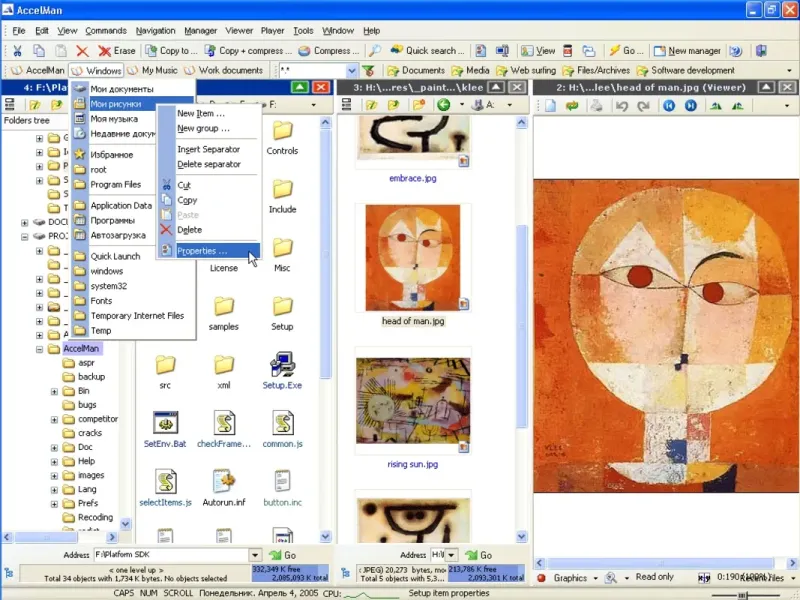Click Copy to ... toolbar button
Screen dimensions: 800x600
click(171, 51)
